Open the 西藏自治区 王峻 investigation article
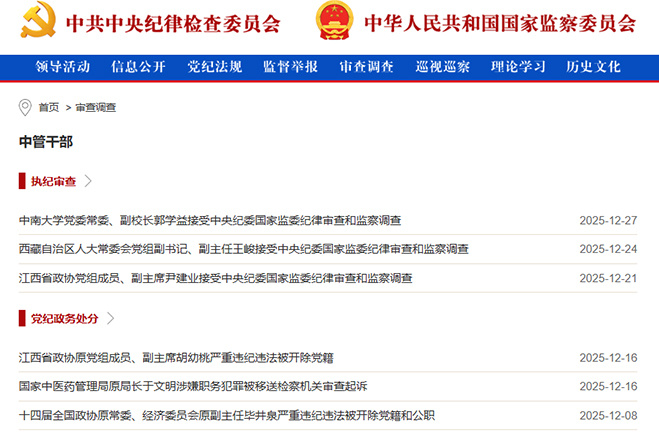Viewport: 659px width, 445px height. (x=243, y=249)
